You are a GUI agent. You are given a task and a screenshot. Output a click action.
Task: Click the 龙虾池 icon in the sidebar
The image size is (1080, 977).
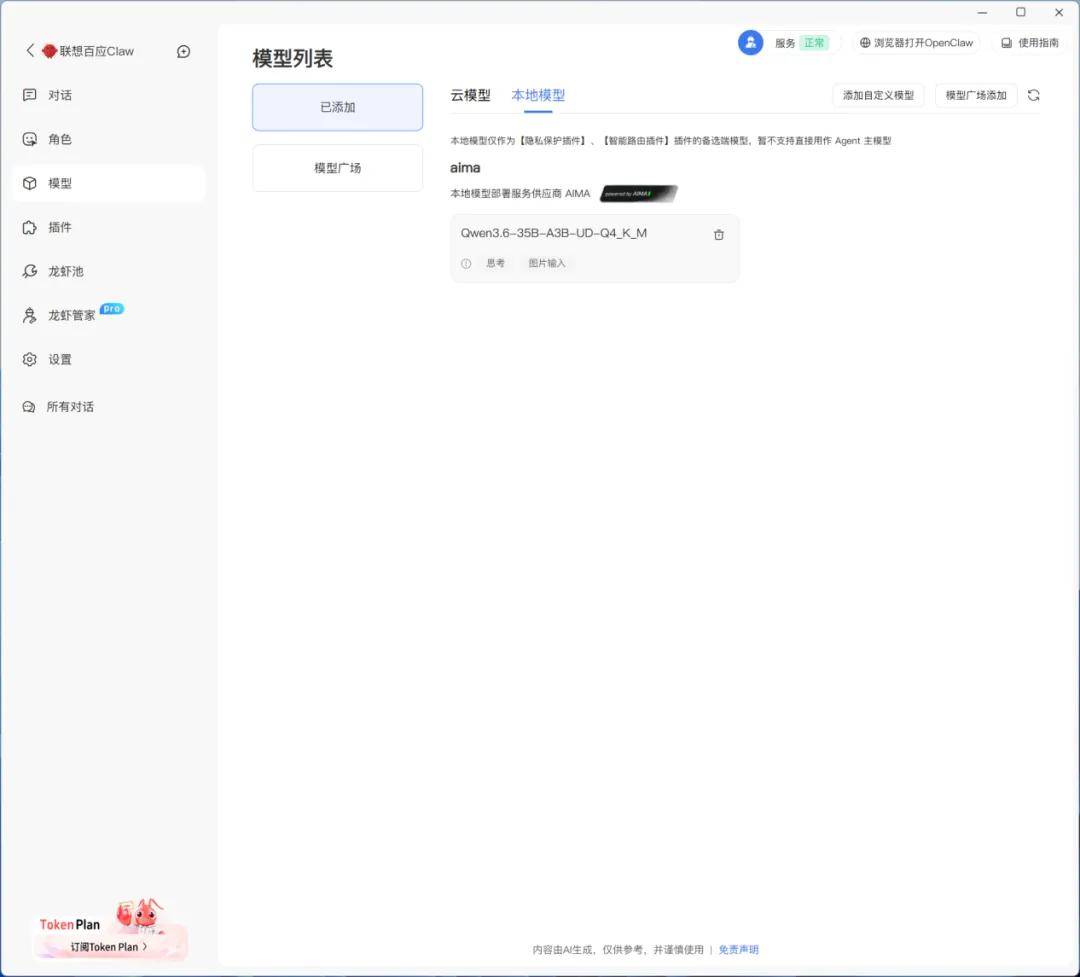(30, 271)
